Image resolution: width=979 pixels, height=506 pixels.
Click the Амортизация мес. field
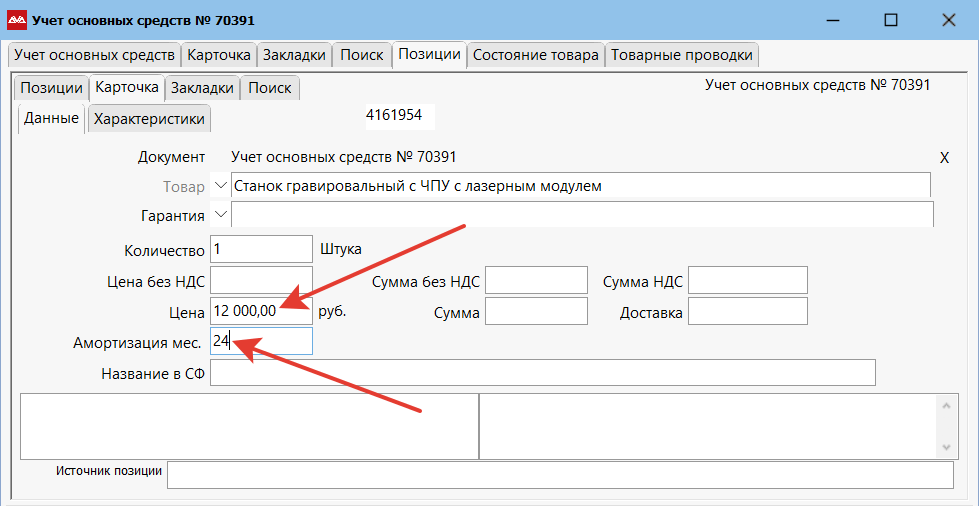[x=261, y=341]
